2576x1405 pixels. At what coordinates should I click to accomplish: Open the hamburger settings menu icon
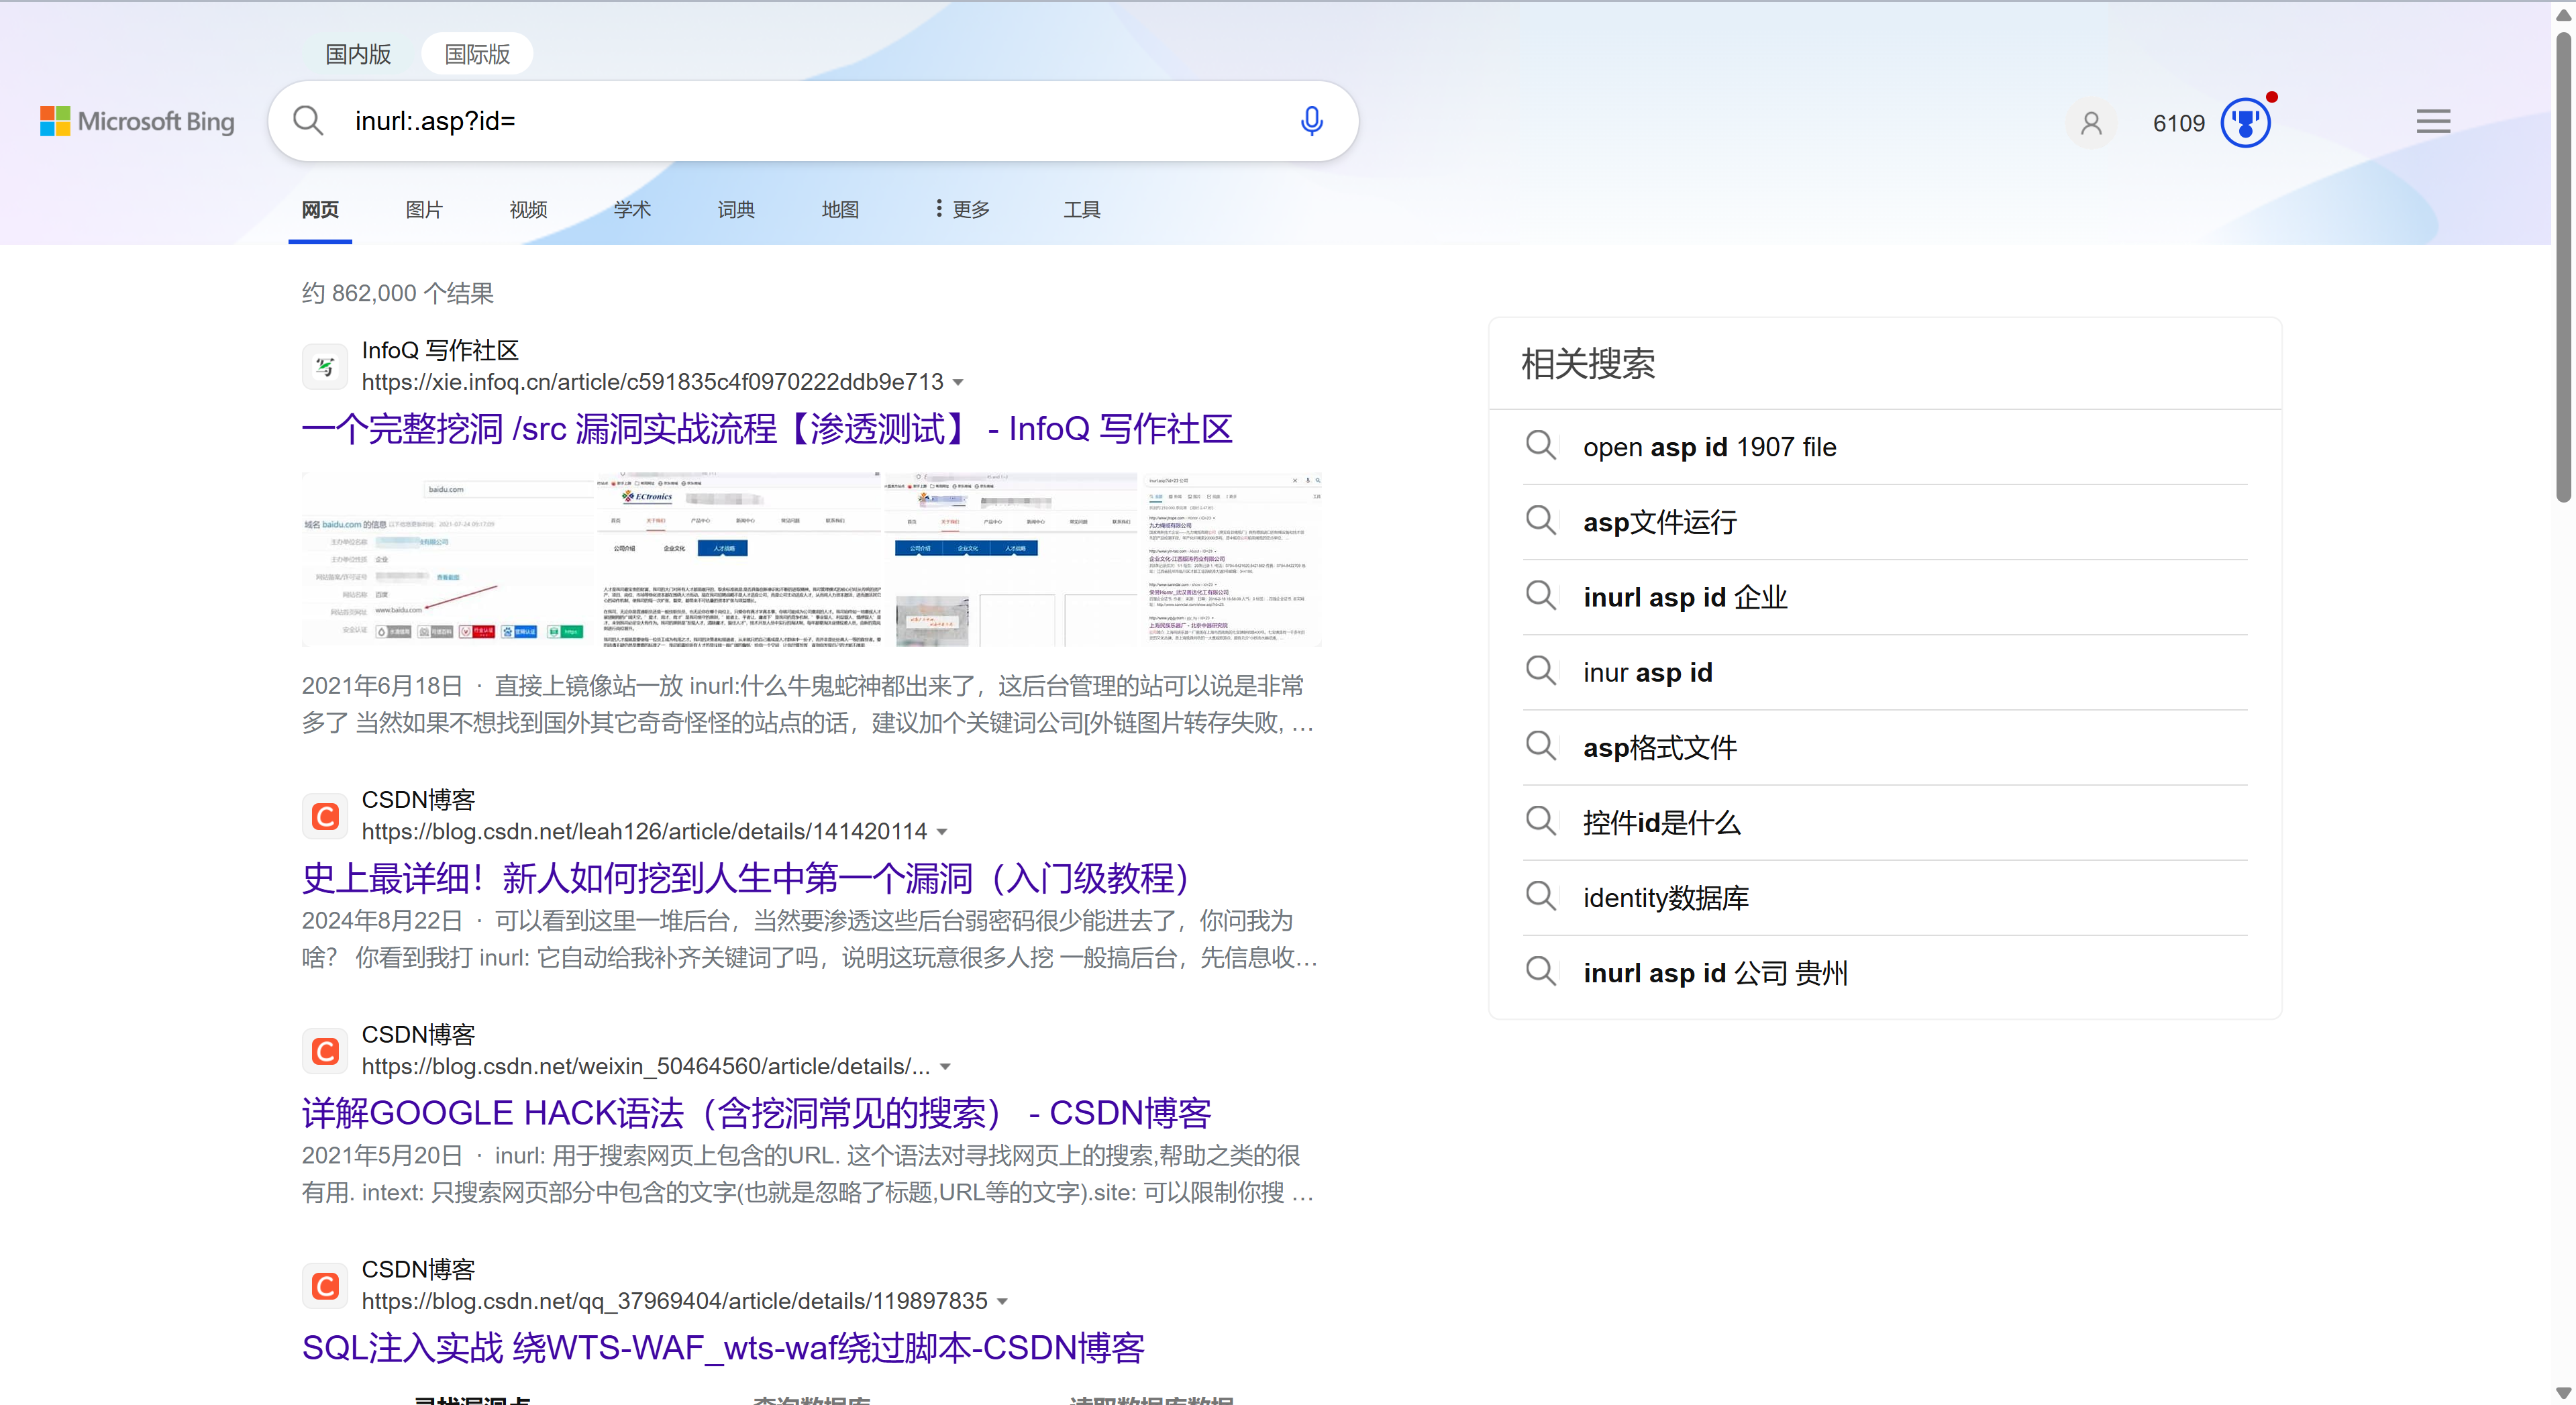[x=2433, y=122]
